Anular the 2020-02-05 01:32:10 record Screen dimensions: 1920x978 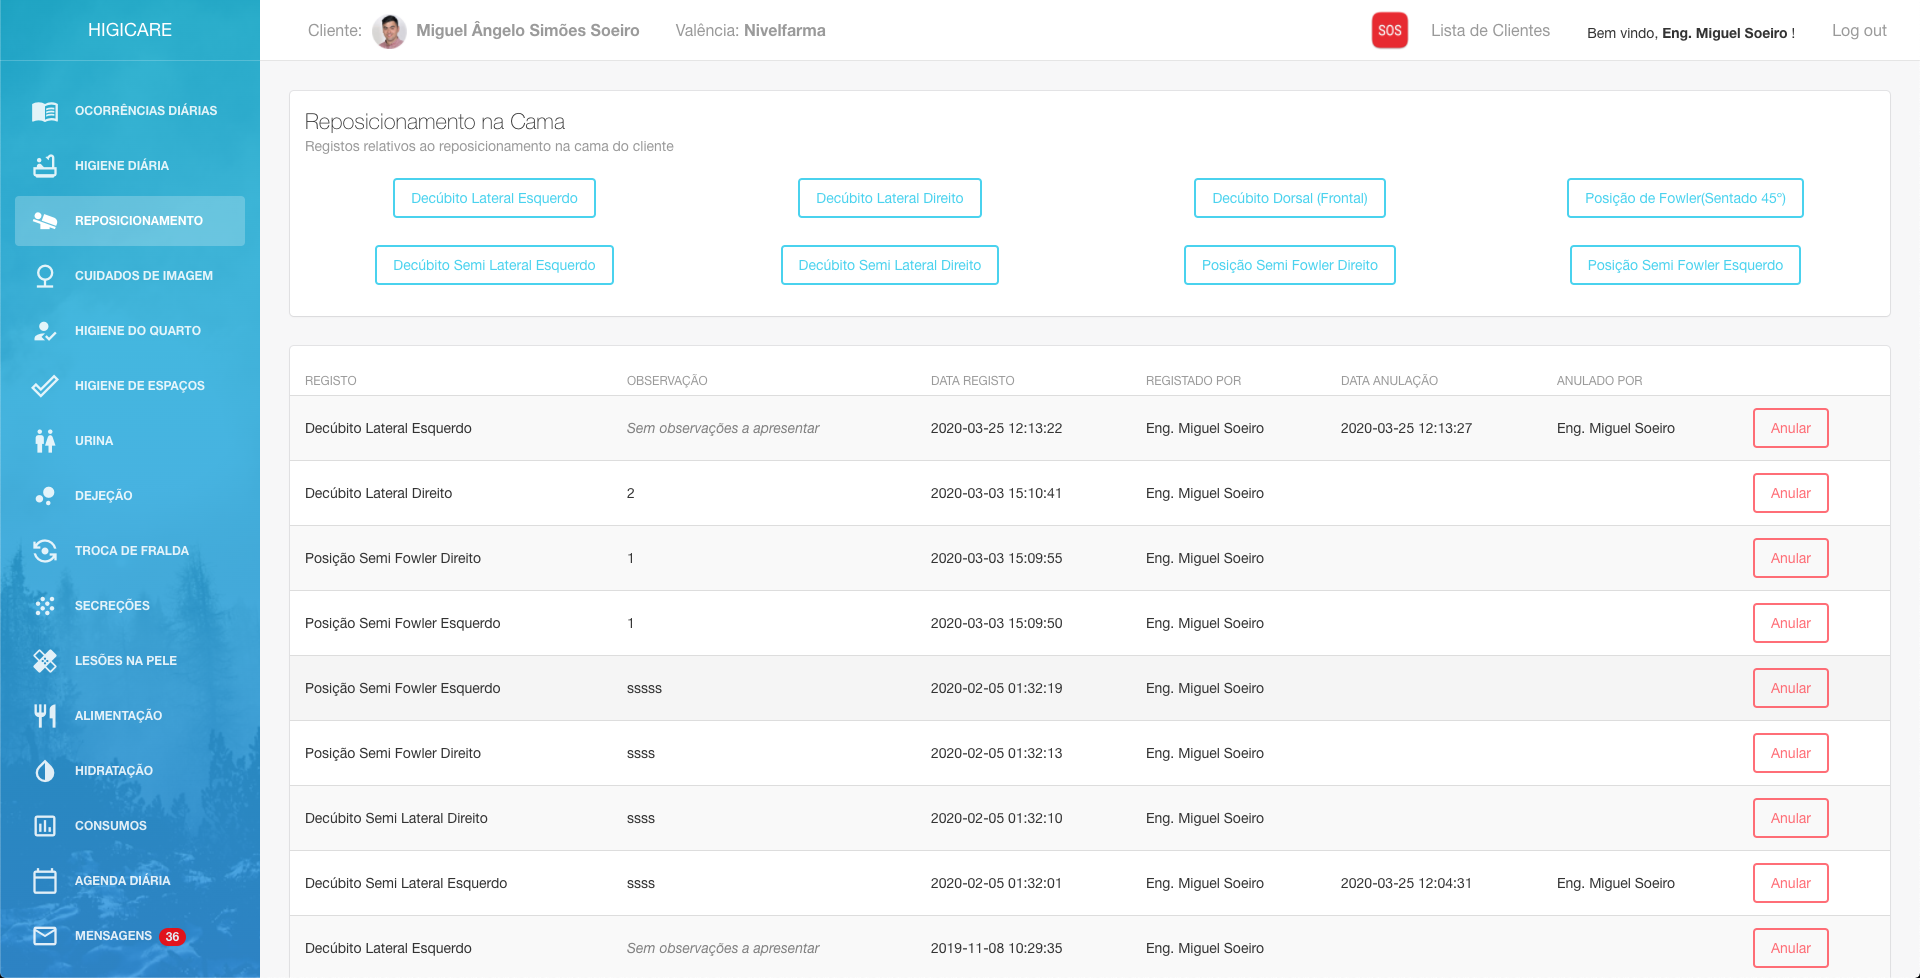pos(1790,818)
